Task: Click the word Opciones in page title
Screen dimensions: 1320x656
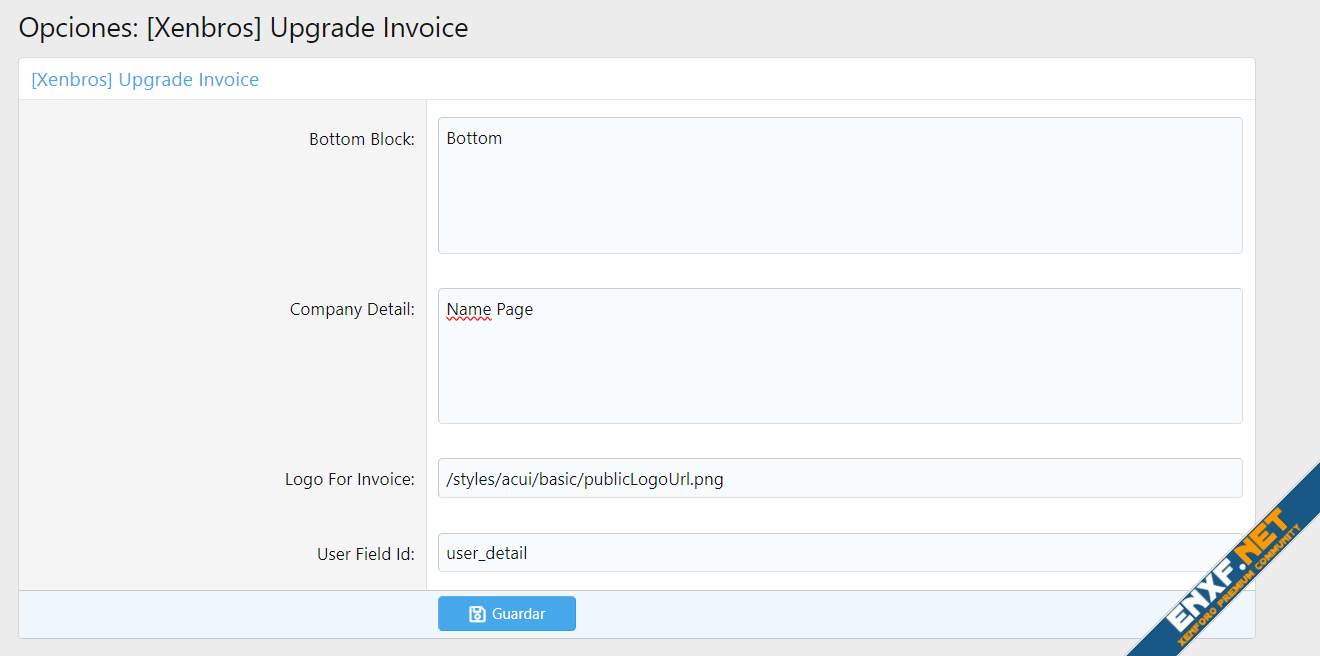Action: (77, 28)
